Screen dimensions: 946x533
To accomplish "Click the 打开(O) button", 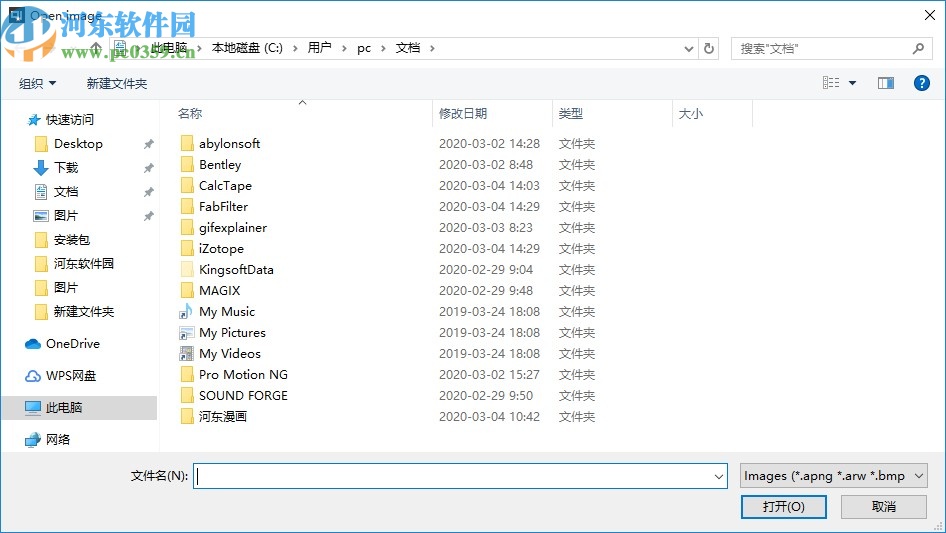I will (784, 506).
